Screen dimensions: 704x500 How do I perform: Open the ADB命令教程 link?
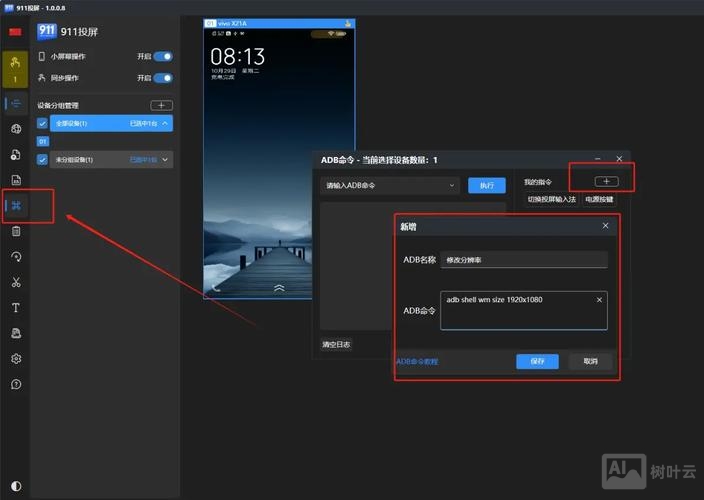click(417, 361)
